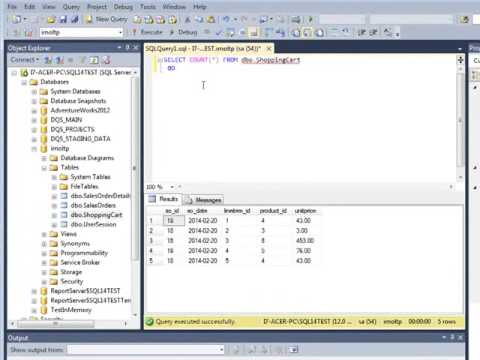Viewport: 480px width, 360px height.
Task: Select TestInMemory database
Action: [x=71, y=310]
